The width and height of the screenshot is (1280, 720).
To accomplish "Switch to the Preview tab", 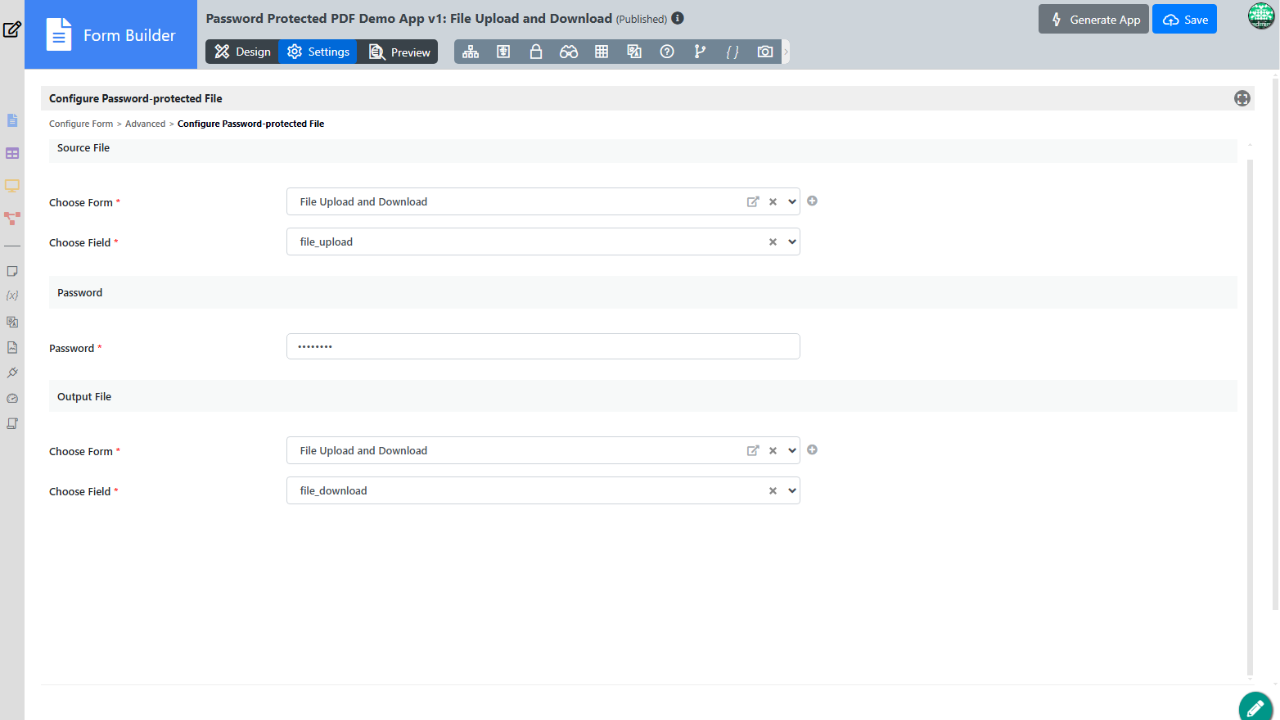I will click(400, 52).
